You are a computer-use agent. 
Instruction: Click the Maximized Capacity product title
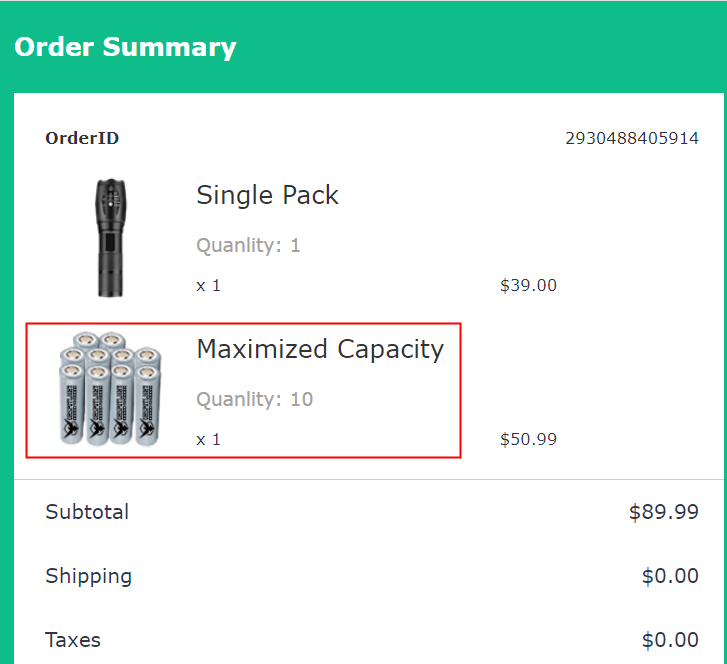(320, 349)
